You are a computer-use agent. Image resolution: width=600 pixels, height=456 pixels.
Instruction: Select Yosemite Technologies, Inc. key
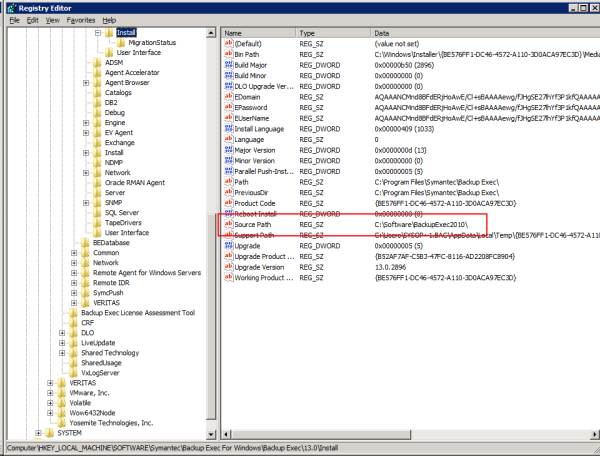pos(111,423)
